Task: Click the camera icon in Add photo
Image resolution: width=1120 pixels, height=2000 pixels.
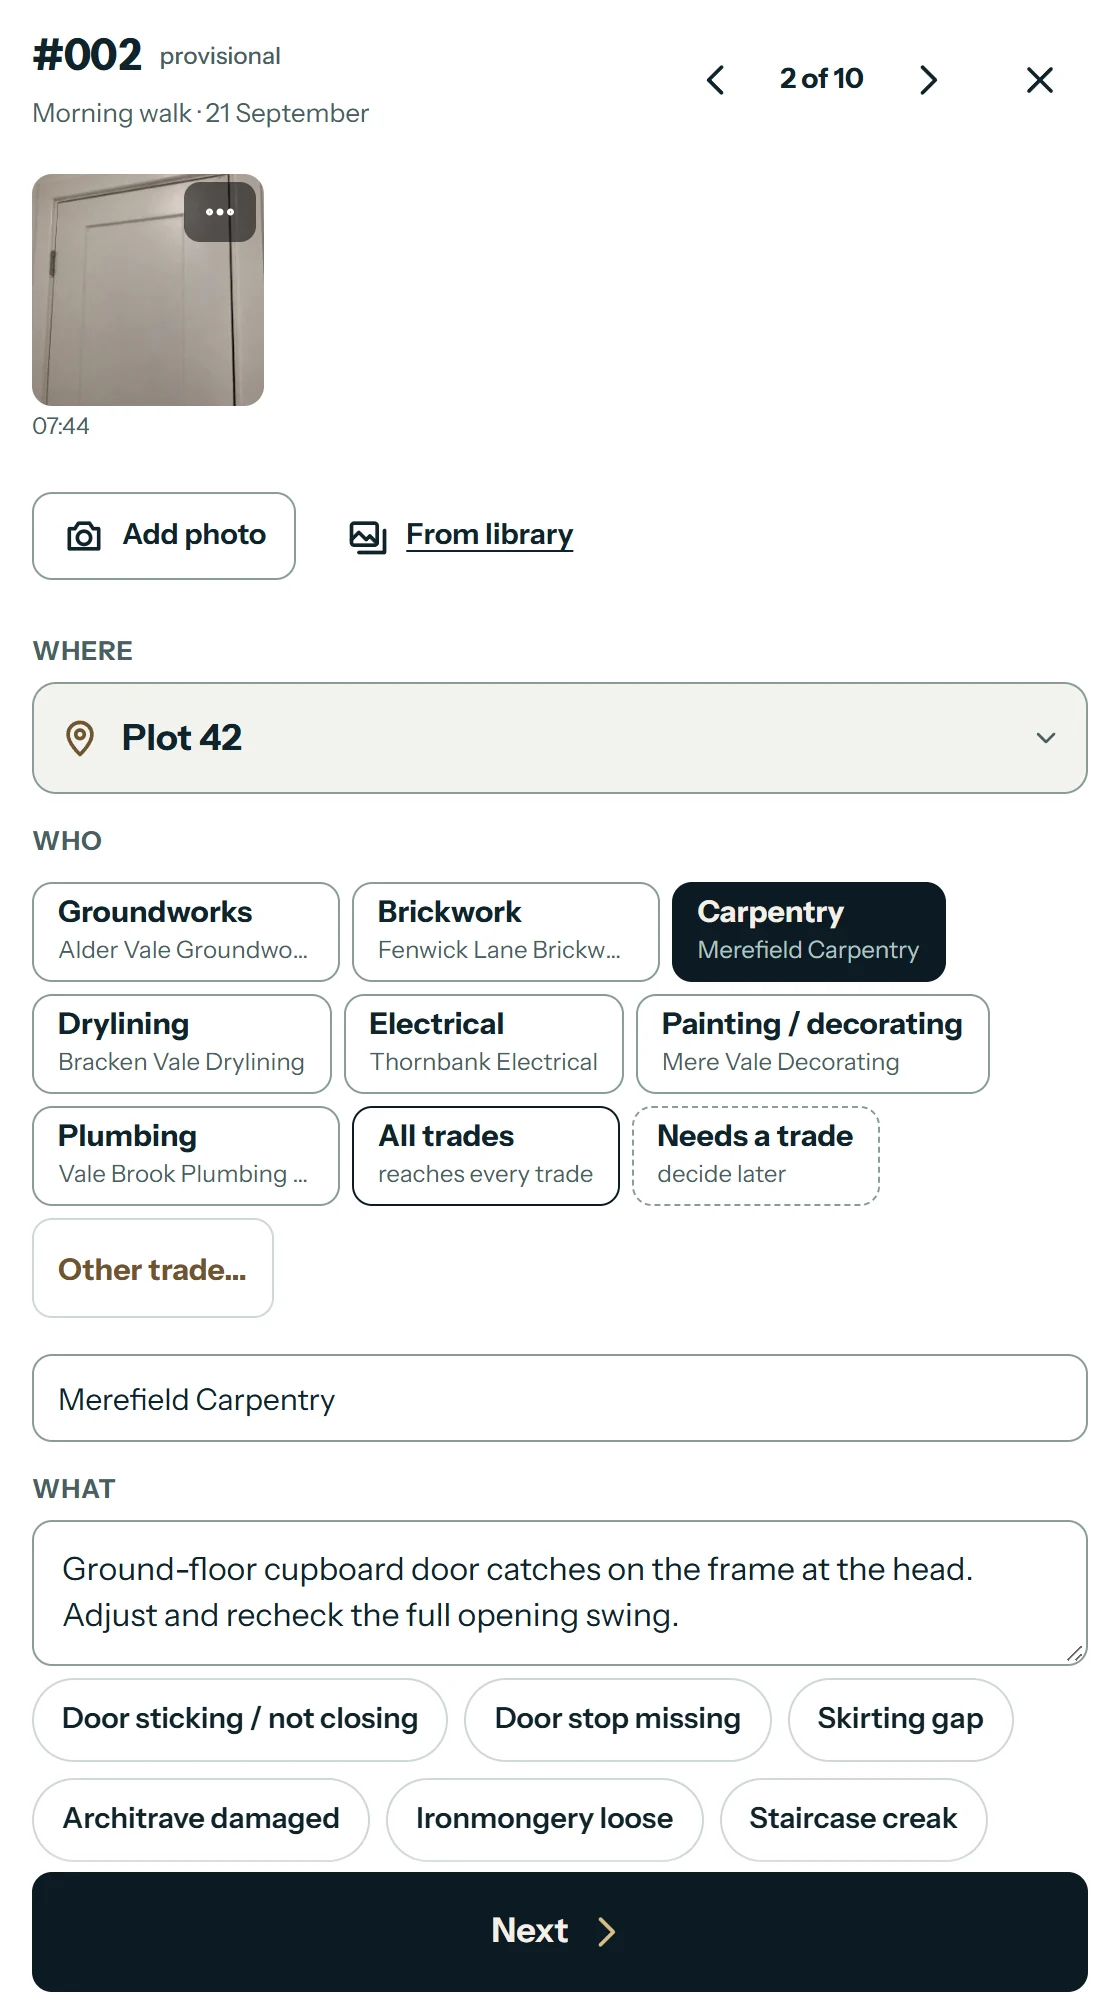Action: 84,536
